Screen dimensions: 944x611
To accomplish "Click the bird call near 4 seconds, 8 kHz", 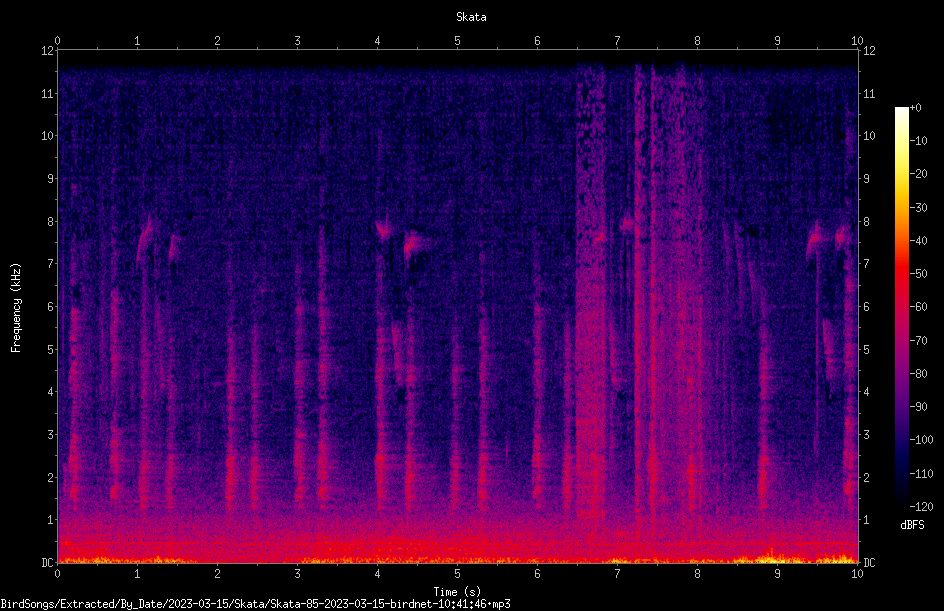I will (383, 229).
